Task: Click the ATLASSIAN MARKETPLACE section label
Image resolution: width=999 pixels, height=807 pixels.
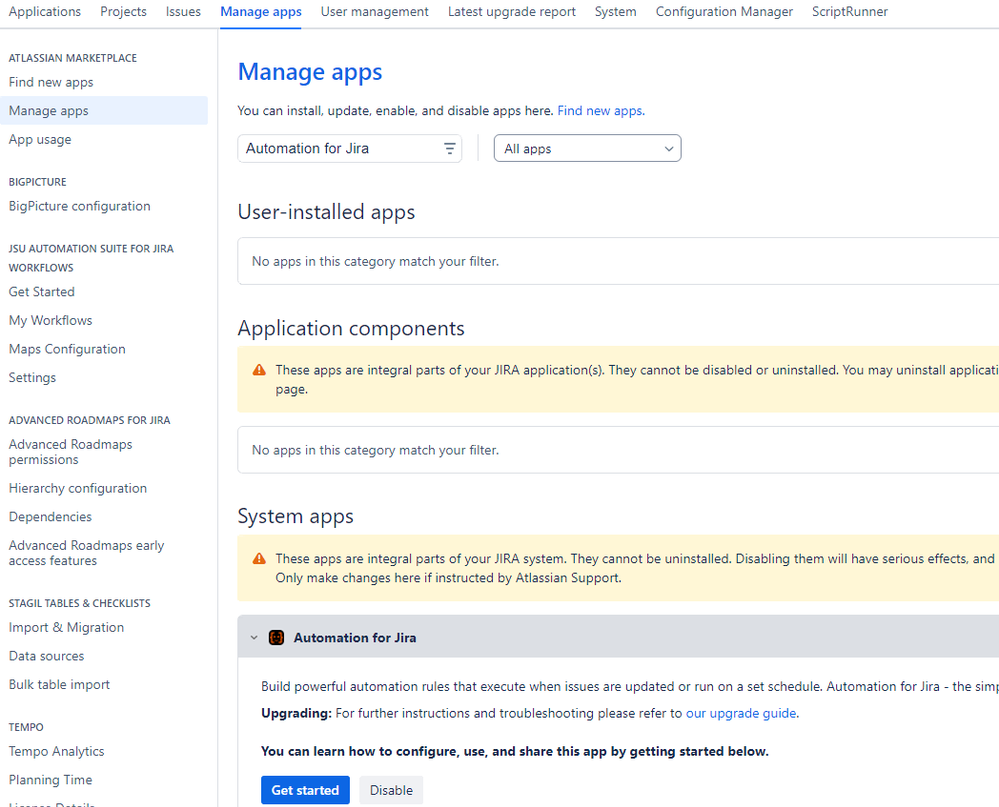Action: (73, 58)
